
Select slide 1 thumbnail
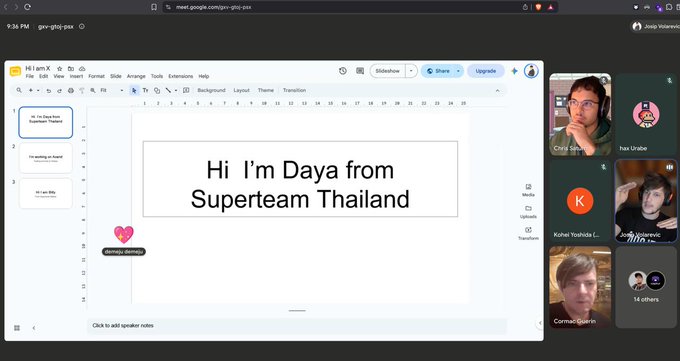(46, 122)
